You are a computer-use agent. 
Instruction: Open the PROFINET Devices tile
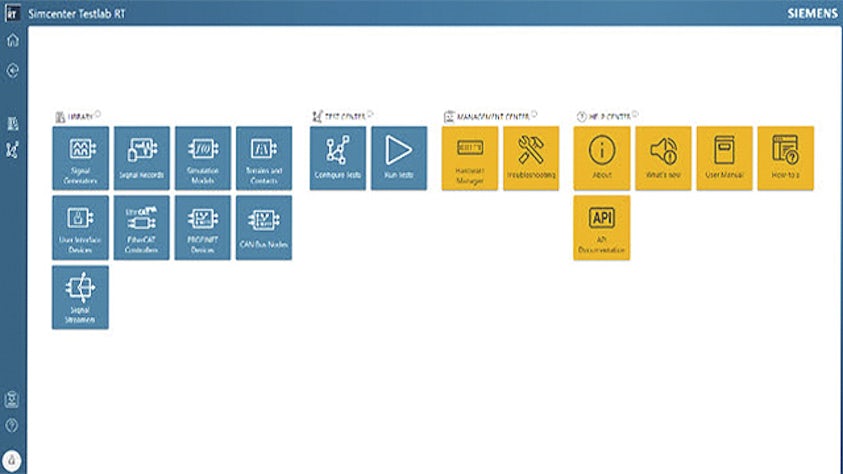tap(203, 227)
